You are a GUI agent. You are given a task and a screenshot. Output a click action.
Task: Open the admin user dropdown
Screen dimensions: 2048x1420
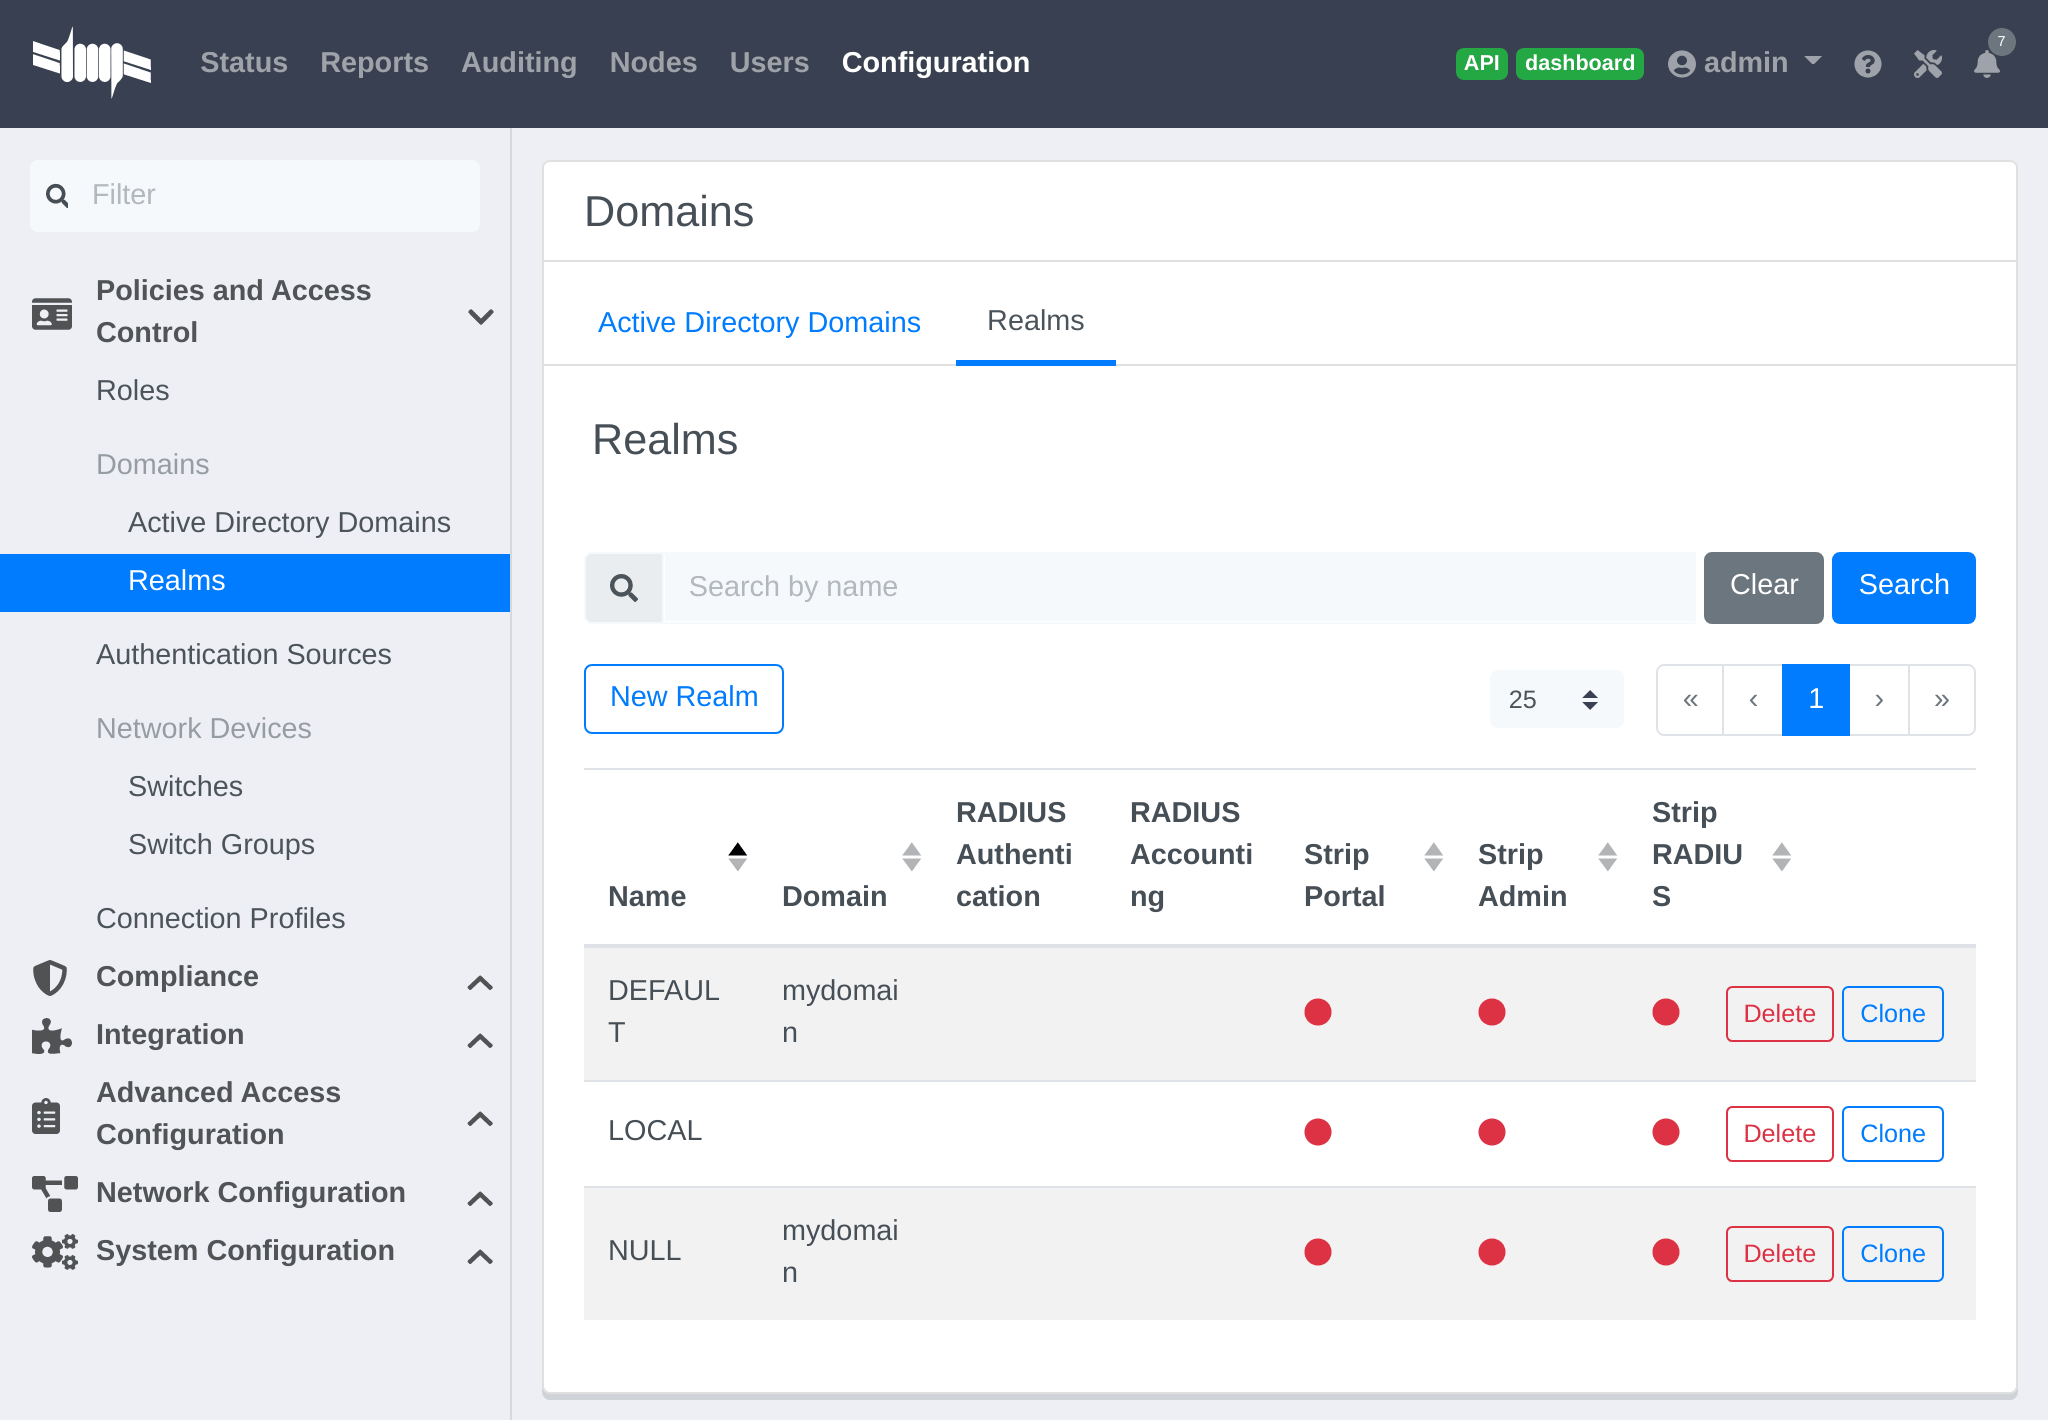pyautogui.click(x=1745, y=63)
